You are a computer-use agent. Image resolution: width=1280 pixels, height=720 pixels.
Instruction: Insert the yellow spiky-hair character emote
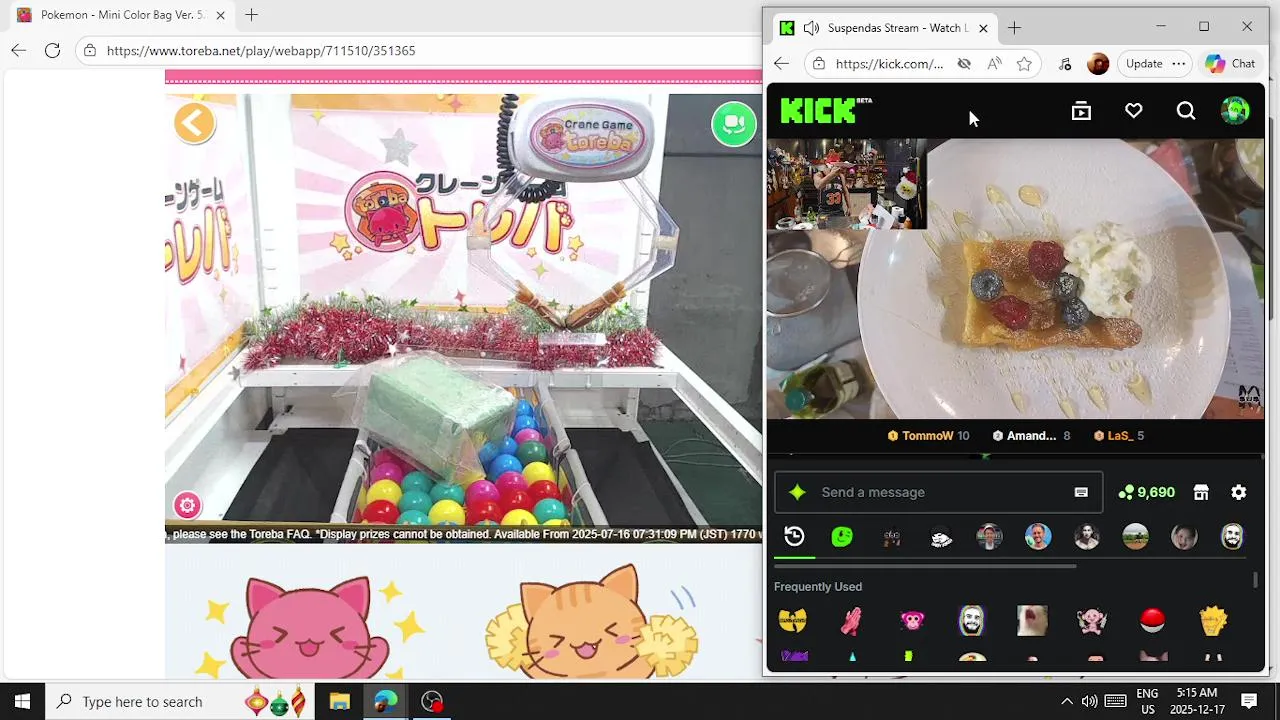1213,621
